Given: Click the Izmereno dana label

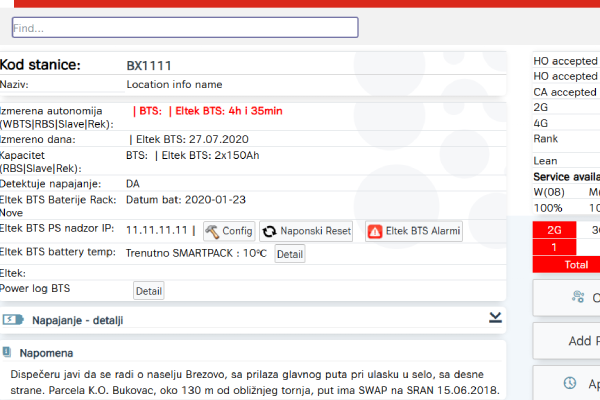Looking at the screenshot, I should 38,139.
